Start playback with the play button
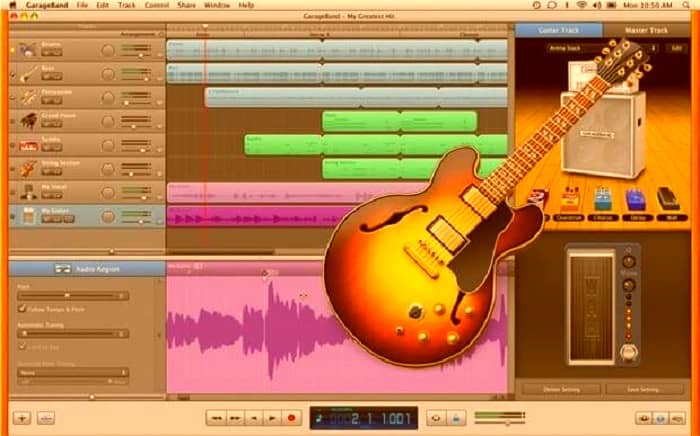The height and width of the screenshot is (436, 700). coord(272,418)
